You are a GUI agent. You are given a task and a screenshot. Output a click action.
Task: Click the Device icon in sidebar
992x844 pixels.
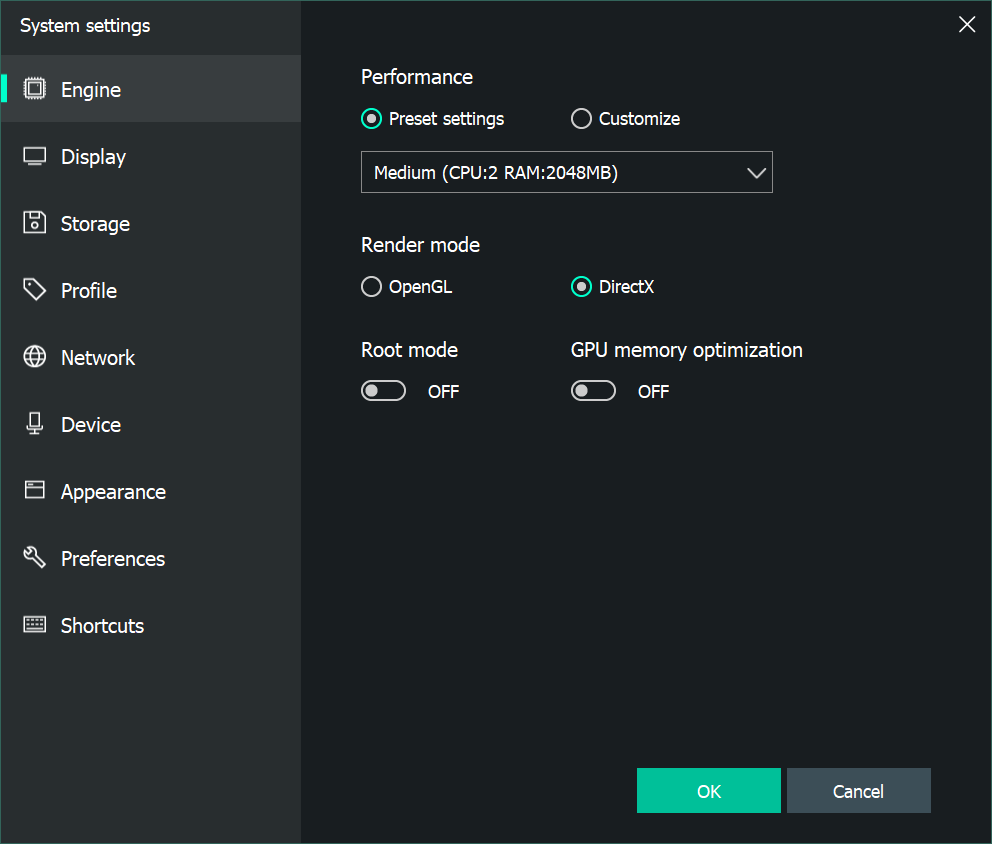(35, 423)
